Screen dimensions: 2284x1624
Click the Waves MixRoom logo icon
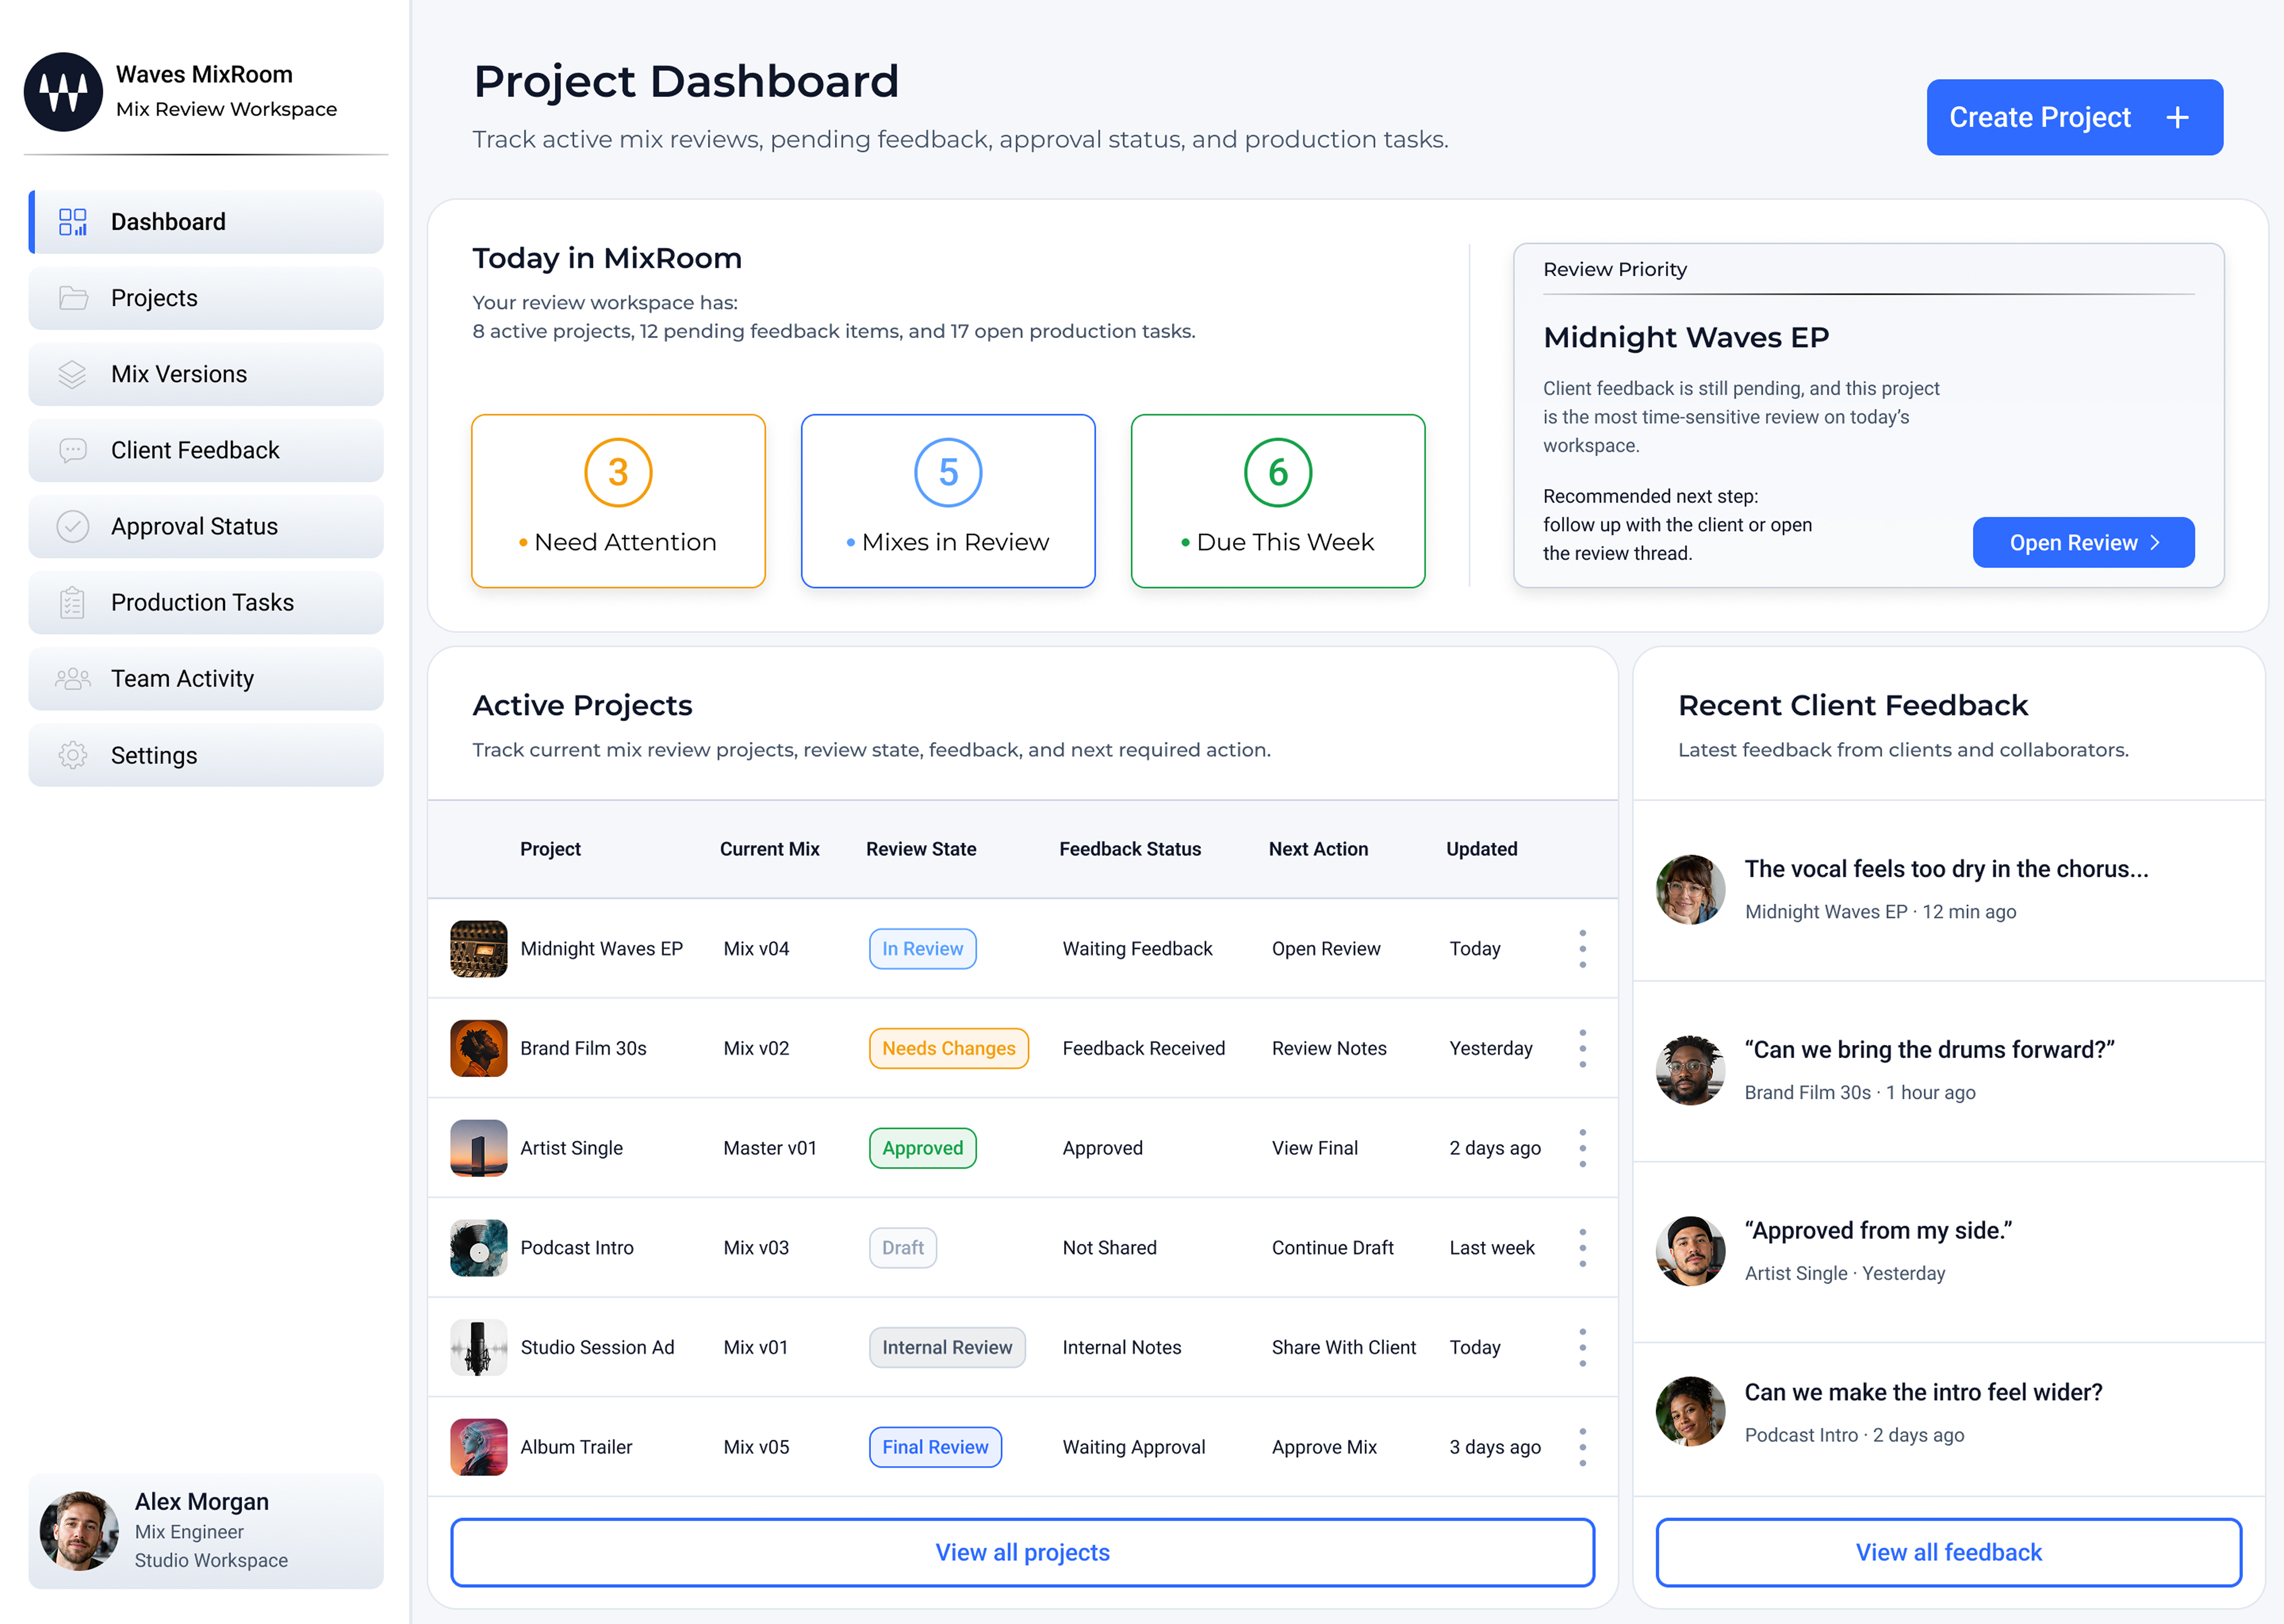click(x=63, y=92)
